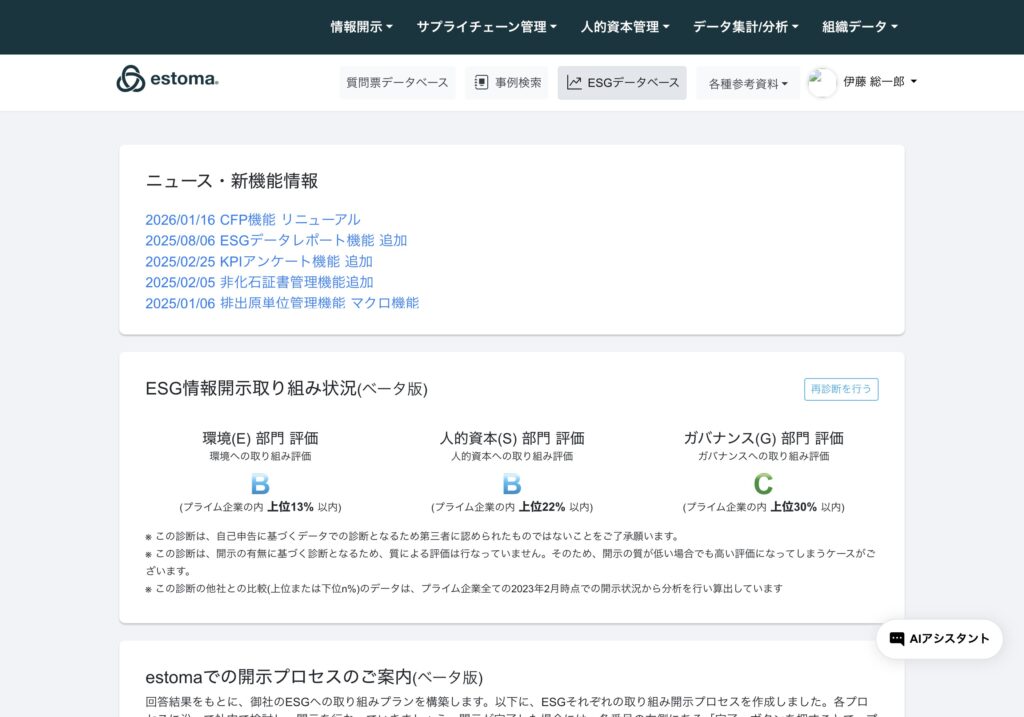
Task: Open the 組織データ menu
Action: click(x=860, y=27)
